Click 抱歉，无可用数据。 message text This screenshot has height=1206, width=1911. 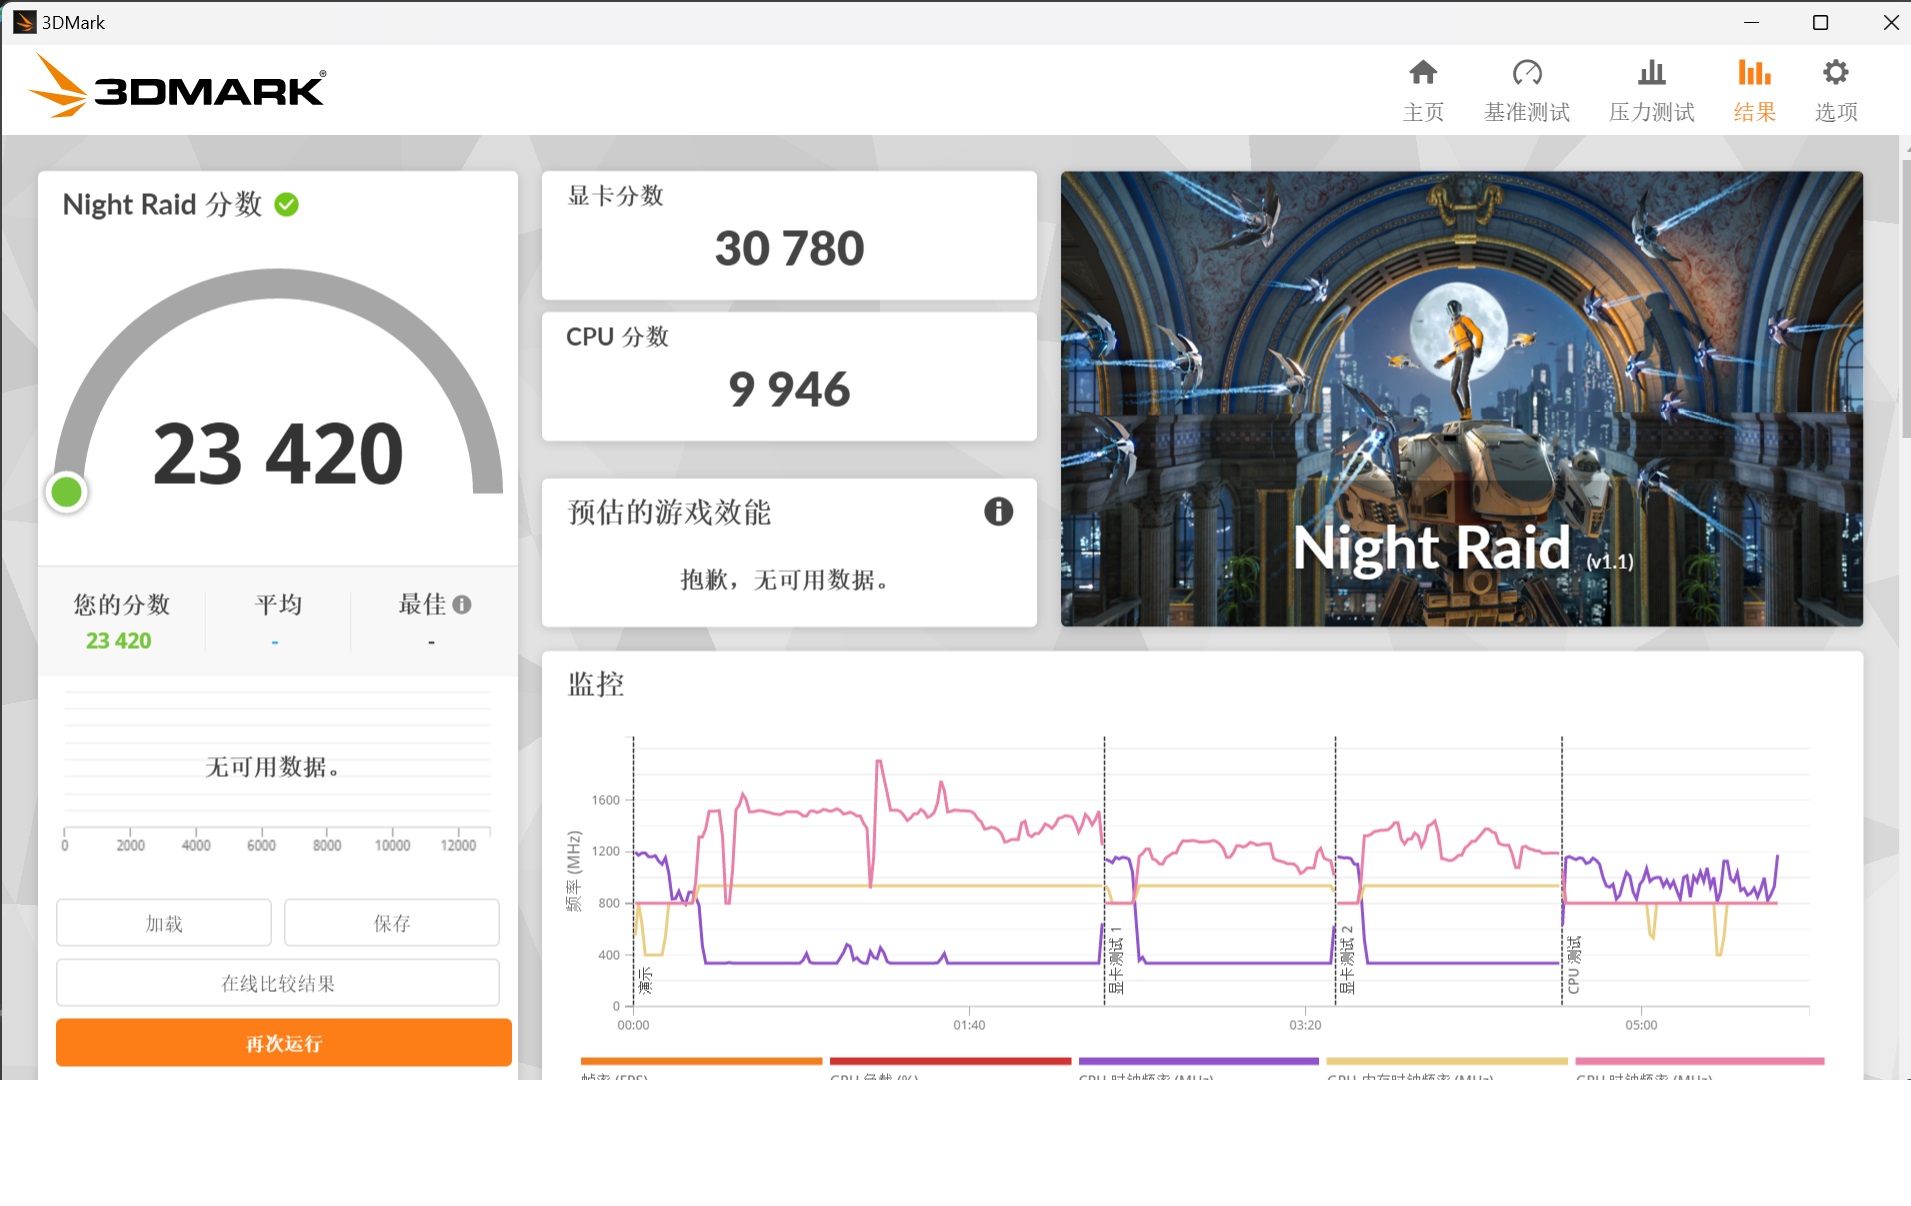pyautogui.click(x=785, y=580)
